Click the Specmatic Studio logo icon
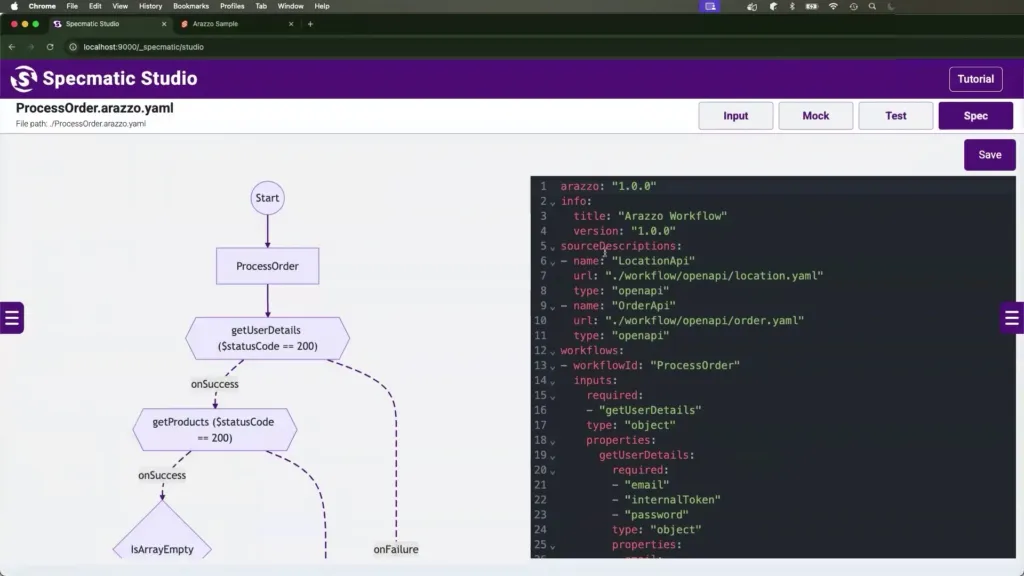 click(x=23, y=79)
